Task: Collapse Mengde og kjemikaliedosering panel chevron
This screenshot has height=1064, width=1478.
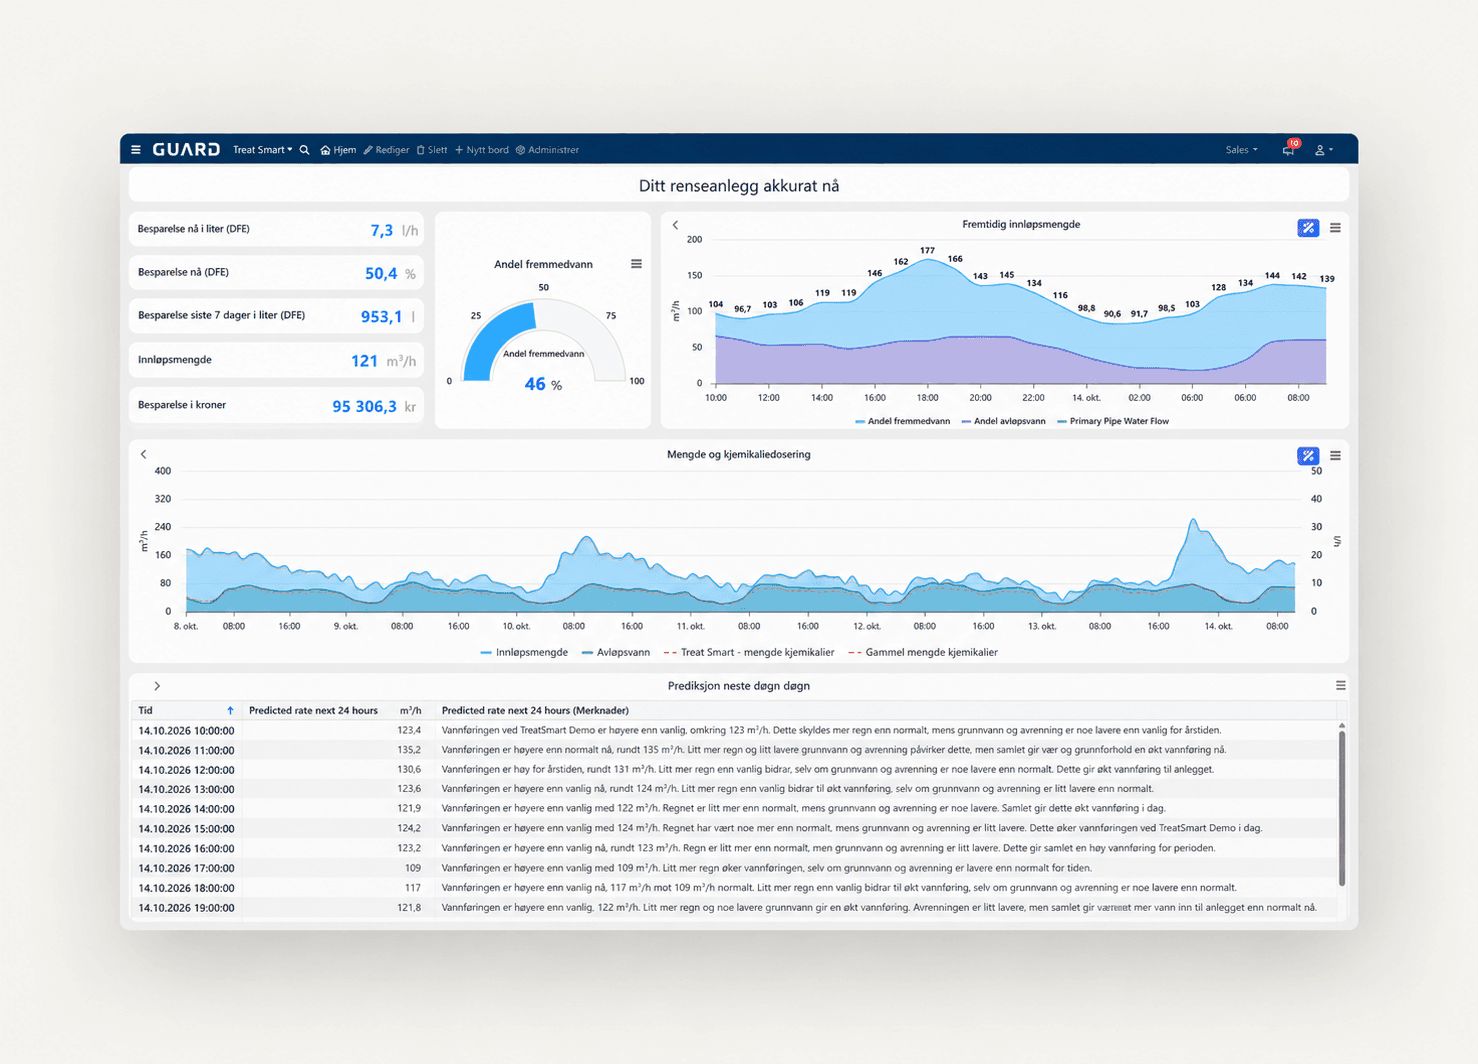Action: pyautogui.click(x=144, y=454)
